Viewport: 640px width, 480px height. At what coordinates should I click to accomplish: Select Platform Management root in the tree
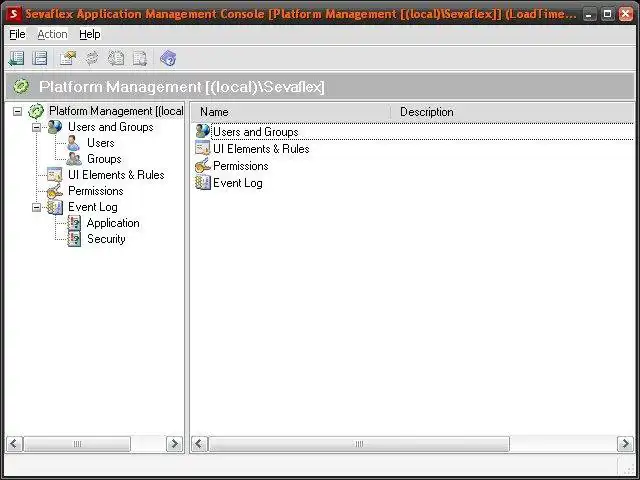point(116,111)
